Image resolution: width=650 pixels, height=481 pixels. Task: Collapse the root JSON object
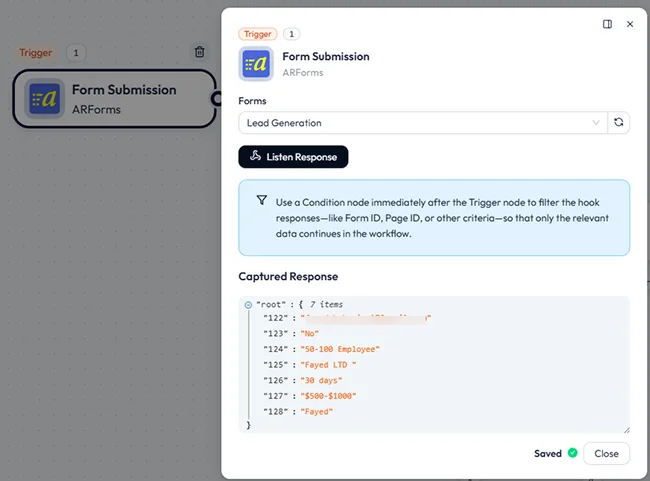tap(248, 304)
